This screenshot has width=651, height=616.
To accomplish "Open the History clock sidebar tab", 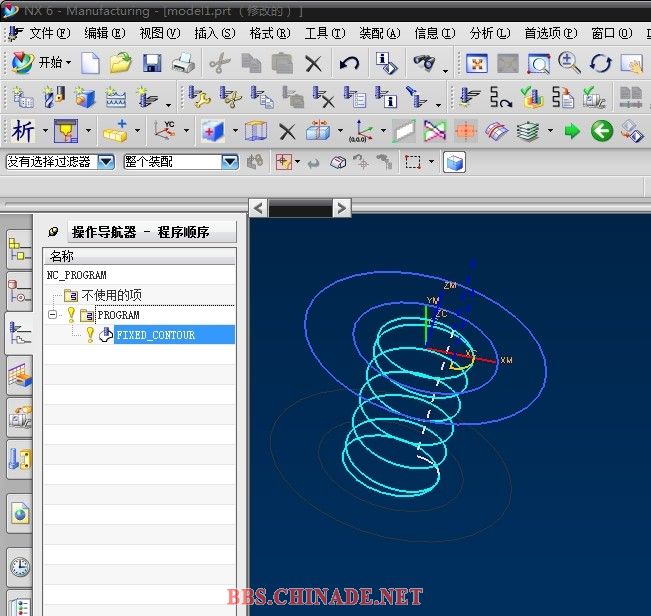I will pyautogui.click(x=19, y=567).
